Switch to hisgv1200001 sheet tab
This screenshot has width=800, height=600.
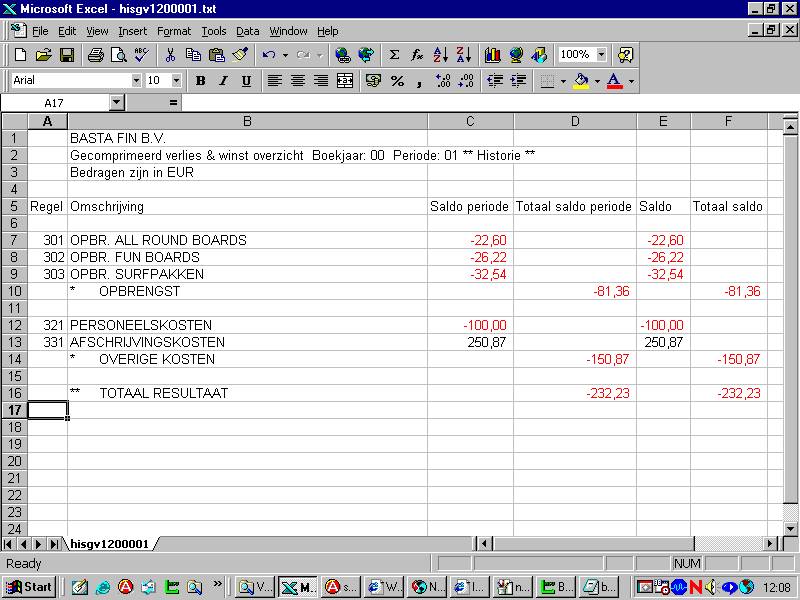point(109,544)
